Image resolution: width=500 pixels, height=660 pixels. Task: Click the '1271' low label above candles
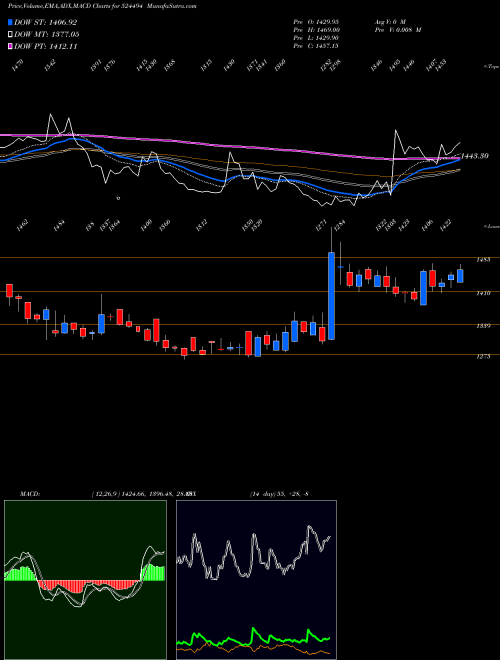(x=322, y=227)
